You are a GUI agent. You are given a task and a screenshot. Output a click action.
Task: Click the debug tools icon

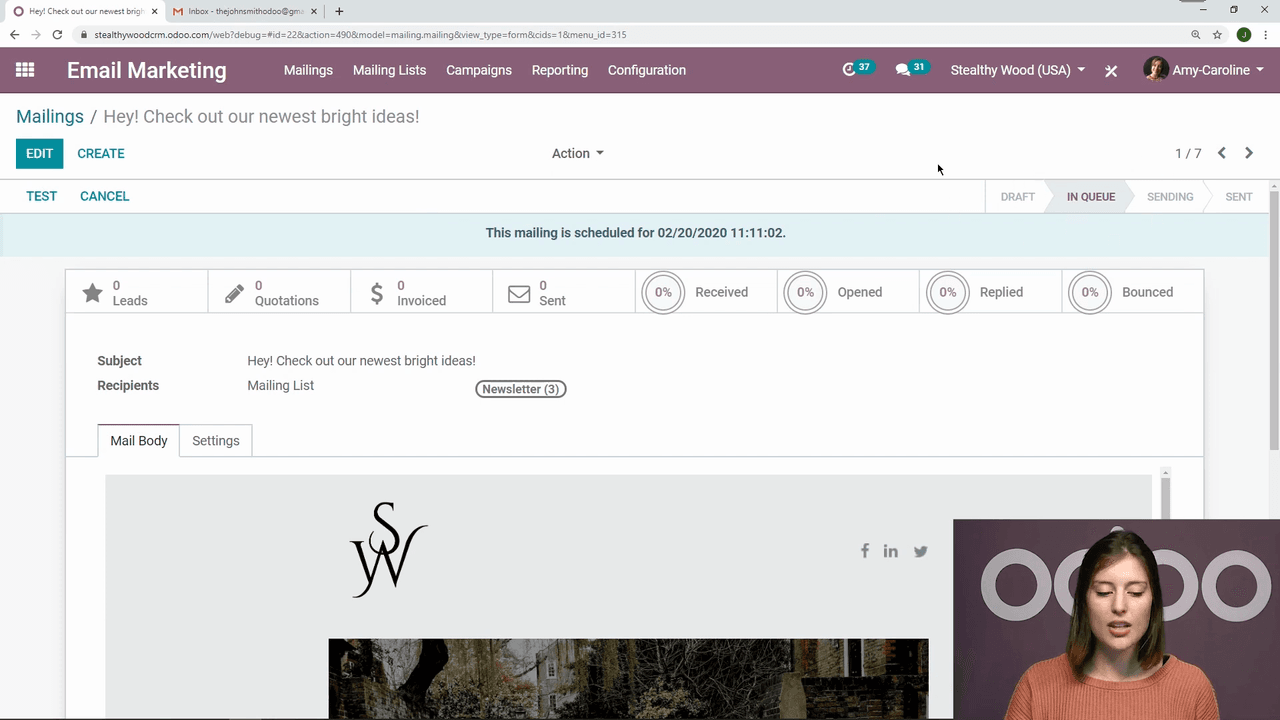(1111, 71)
